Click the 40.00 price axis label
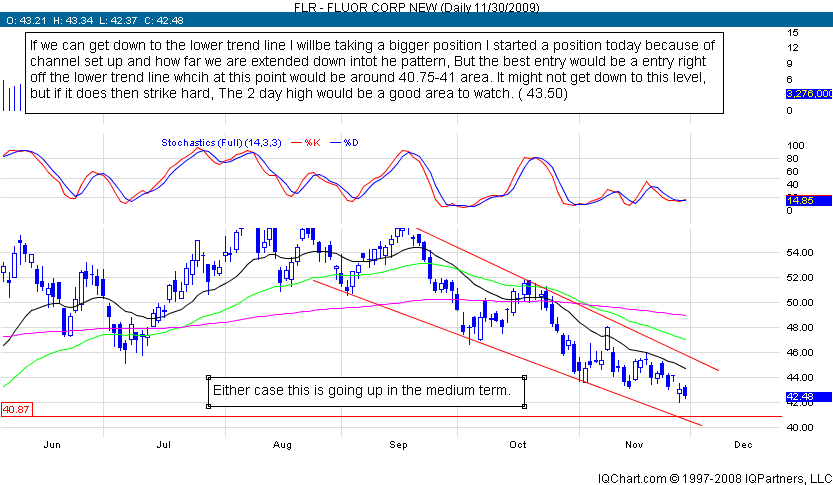 point(800,427)
